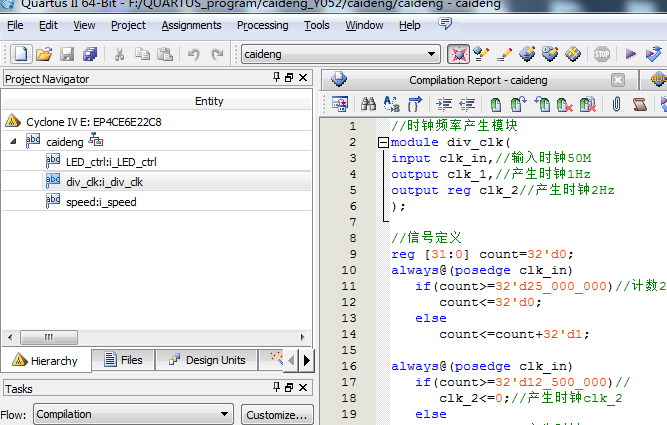Click the Cut scissors icon

coord(118,54)
